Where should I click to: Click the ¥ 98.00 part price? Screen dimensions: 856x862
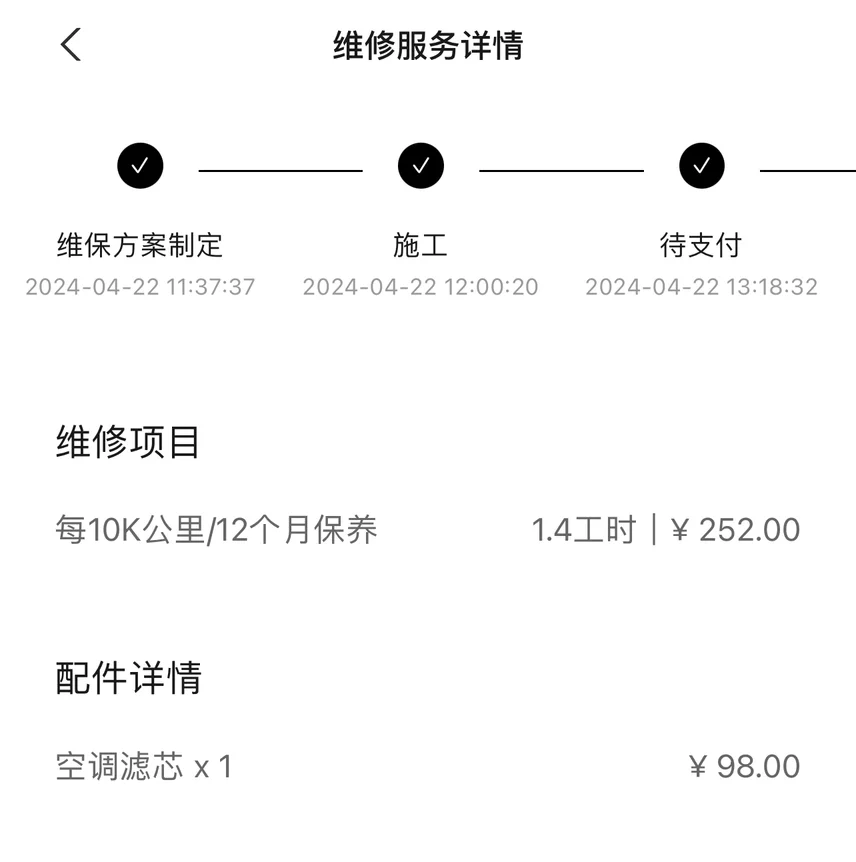pyautogui.click(x=744, y=766)
